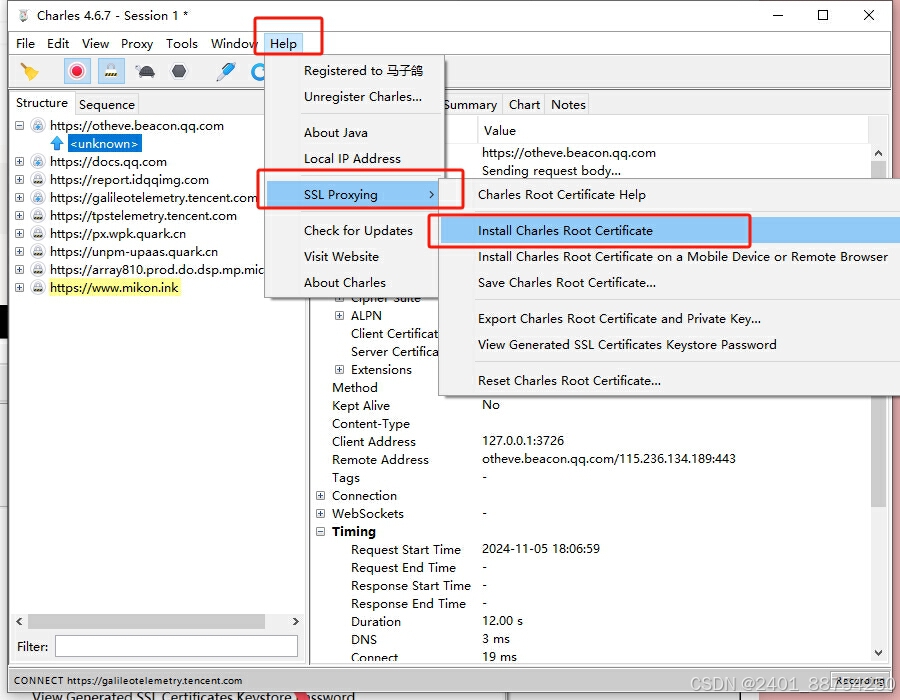
Task: Choose Check for Updates
Action: (x=358, y=231)
